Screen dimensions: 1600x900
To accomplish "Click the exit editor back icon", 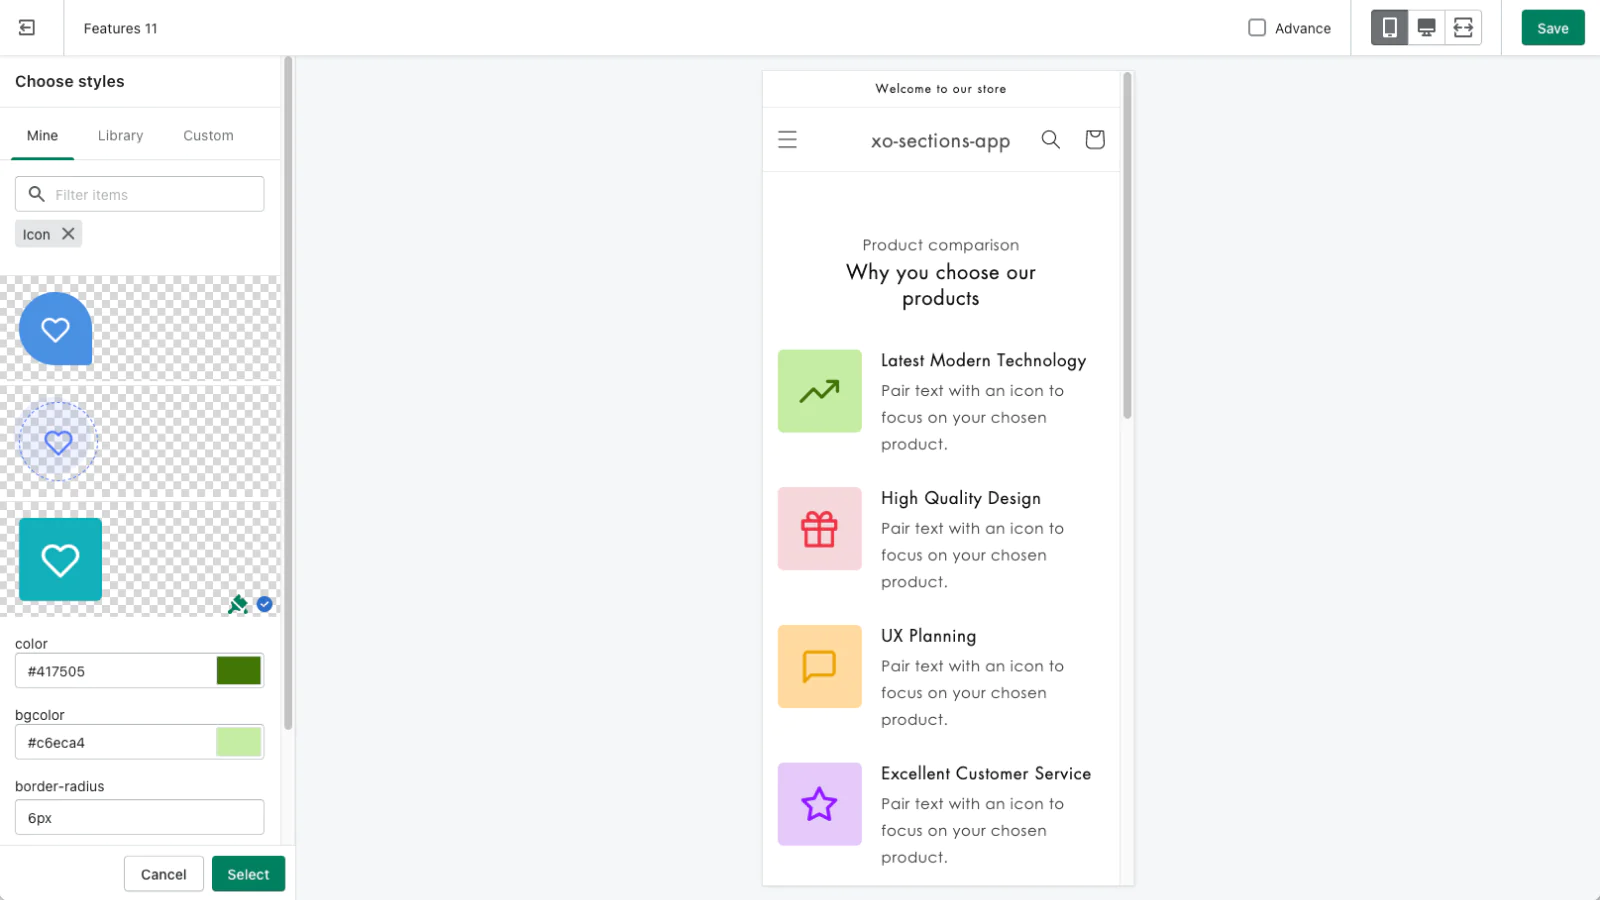I will pyautogui.click(x=27, y=28).
